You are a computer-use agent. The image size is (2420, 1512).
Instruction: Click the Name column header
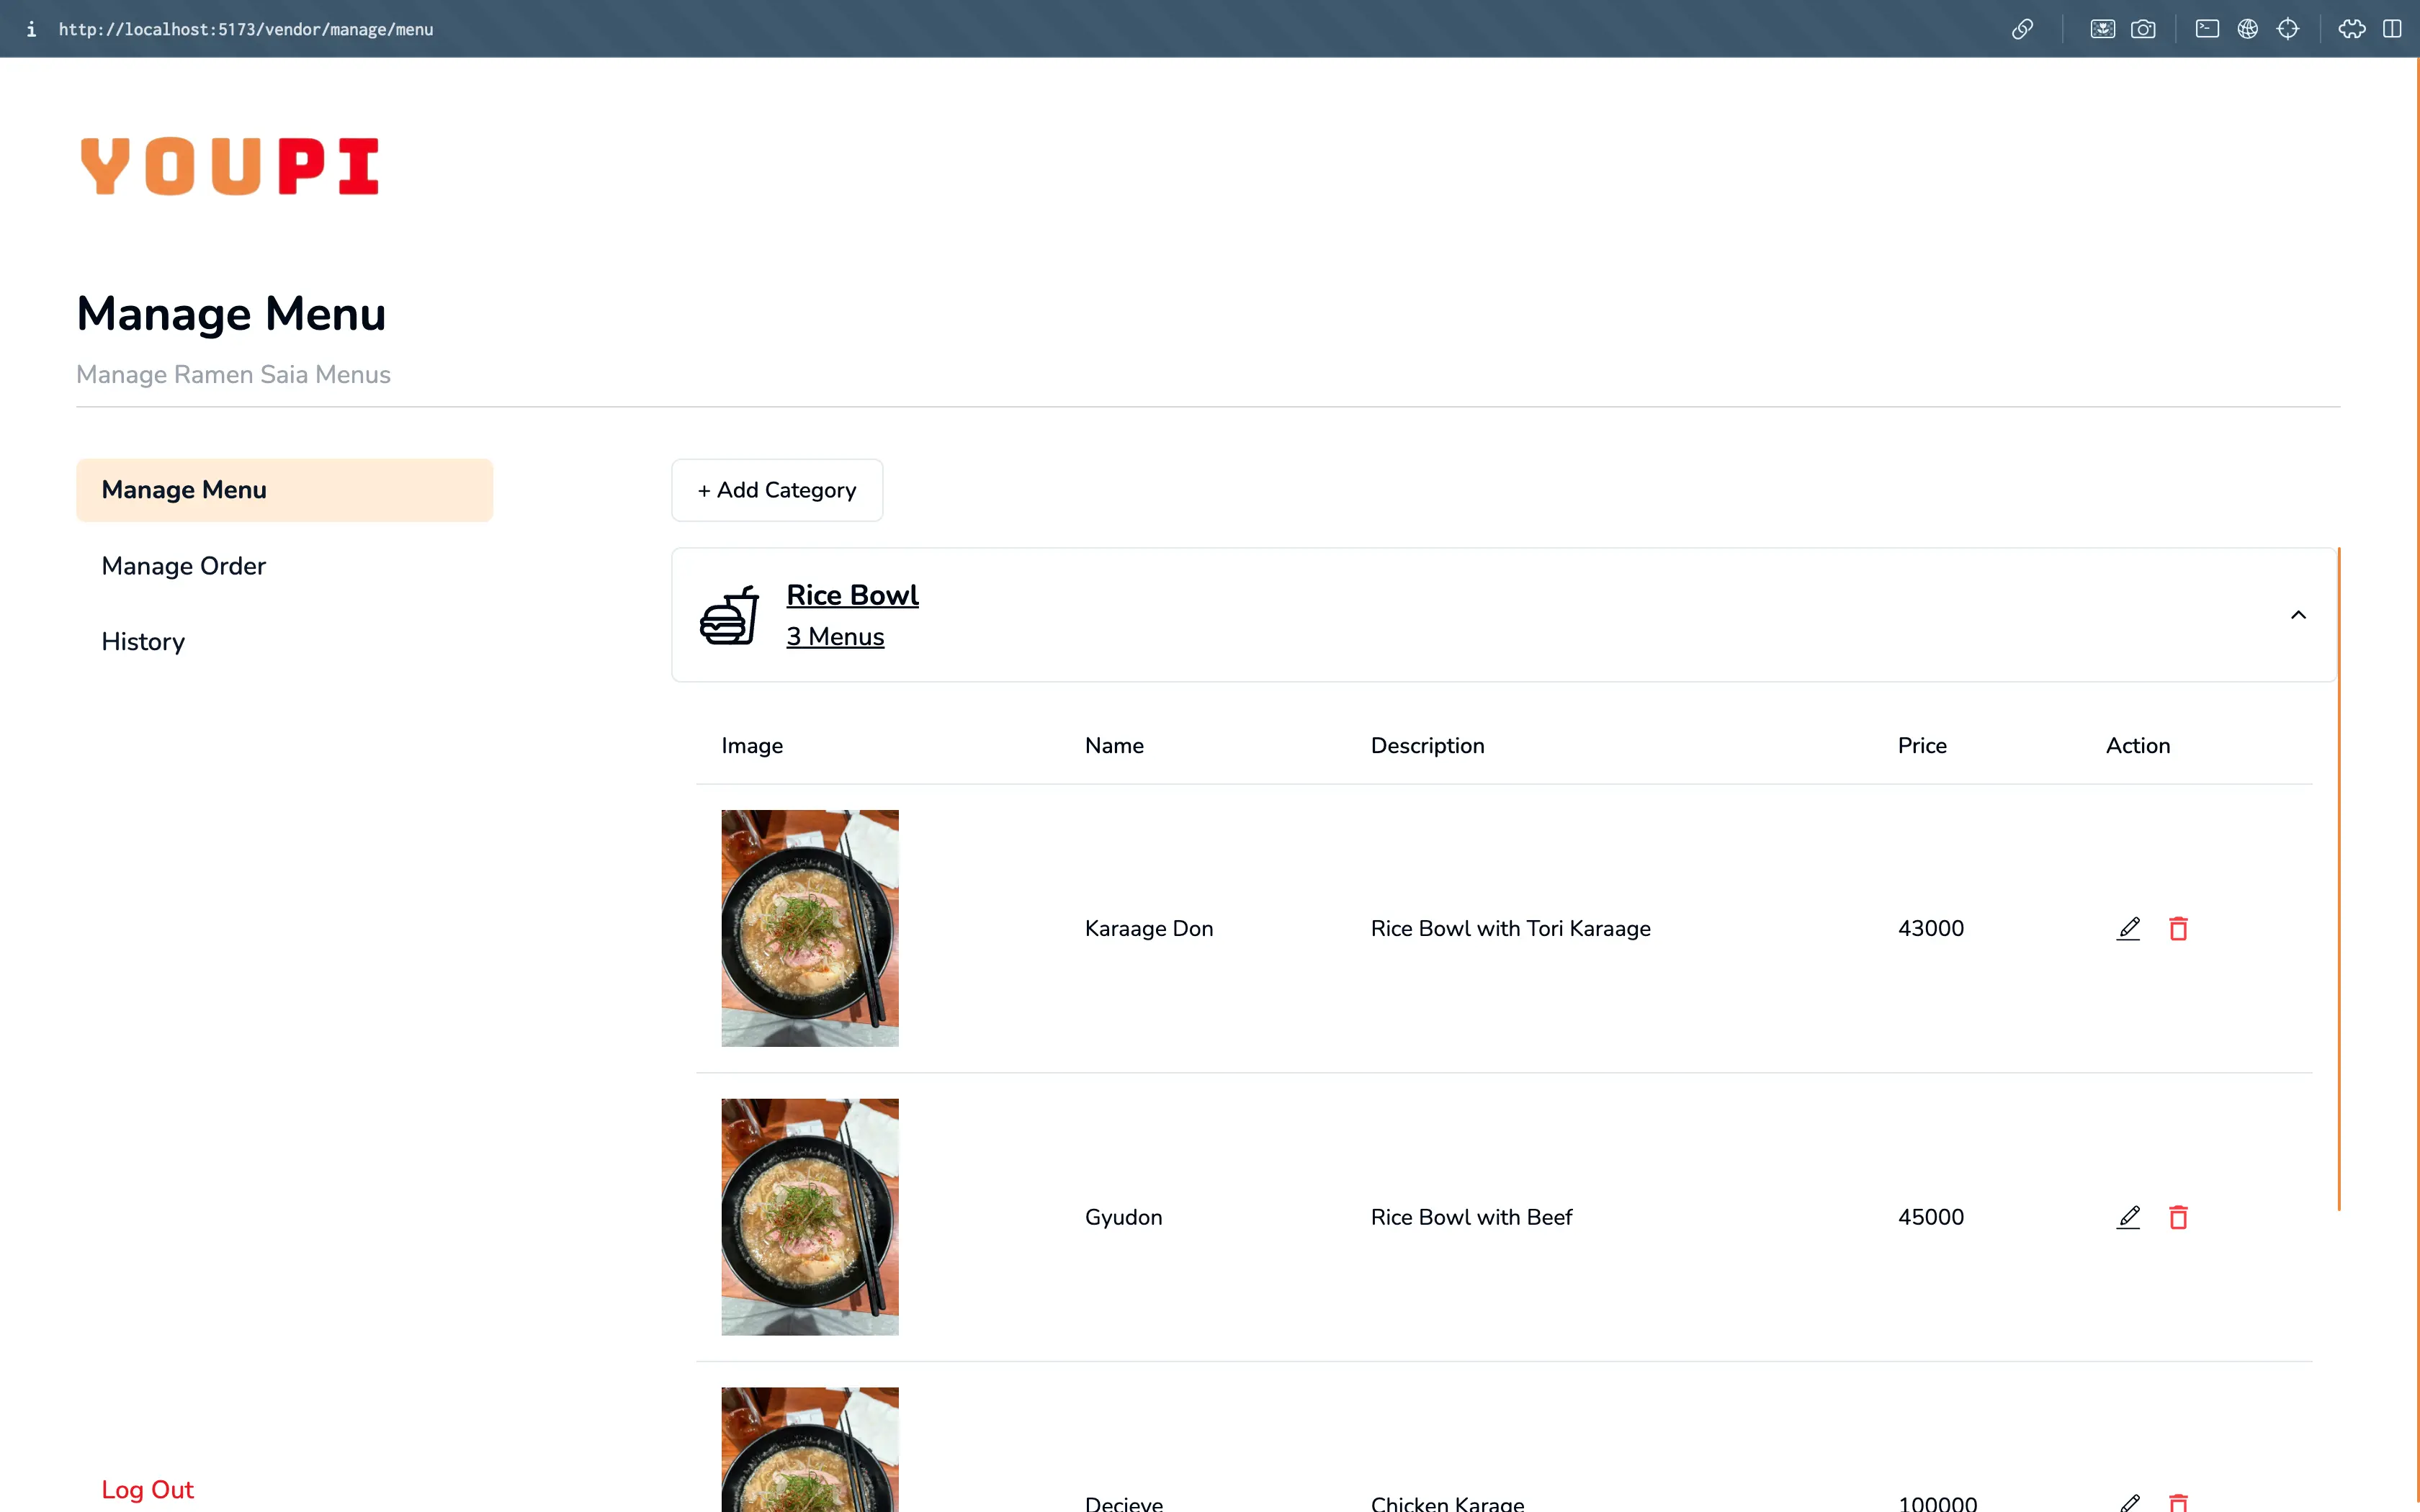point(1114,746)
